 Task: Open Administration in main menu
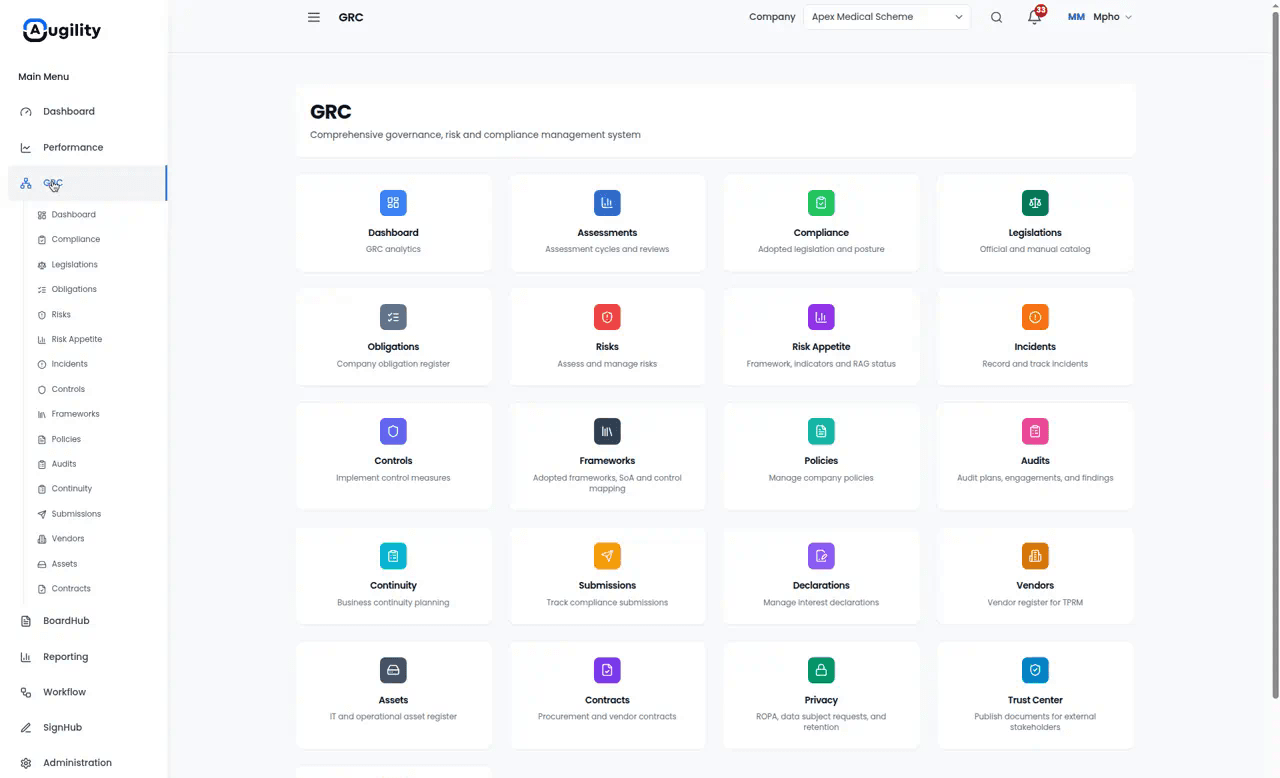coord(88,763)
